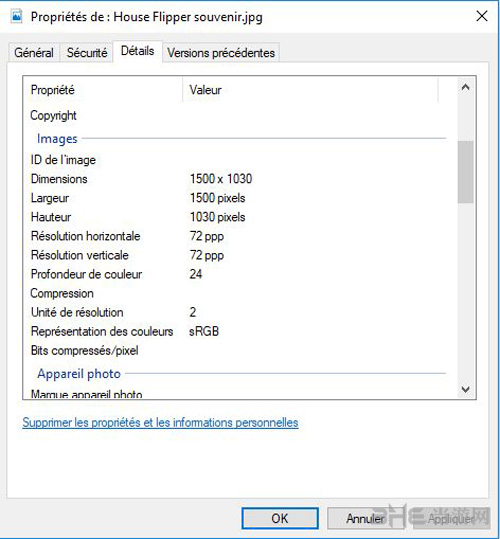500x539 pixels.
Task: Click the JPG file icon in title bar
Action: [16, 16]
